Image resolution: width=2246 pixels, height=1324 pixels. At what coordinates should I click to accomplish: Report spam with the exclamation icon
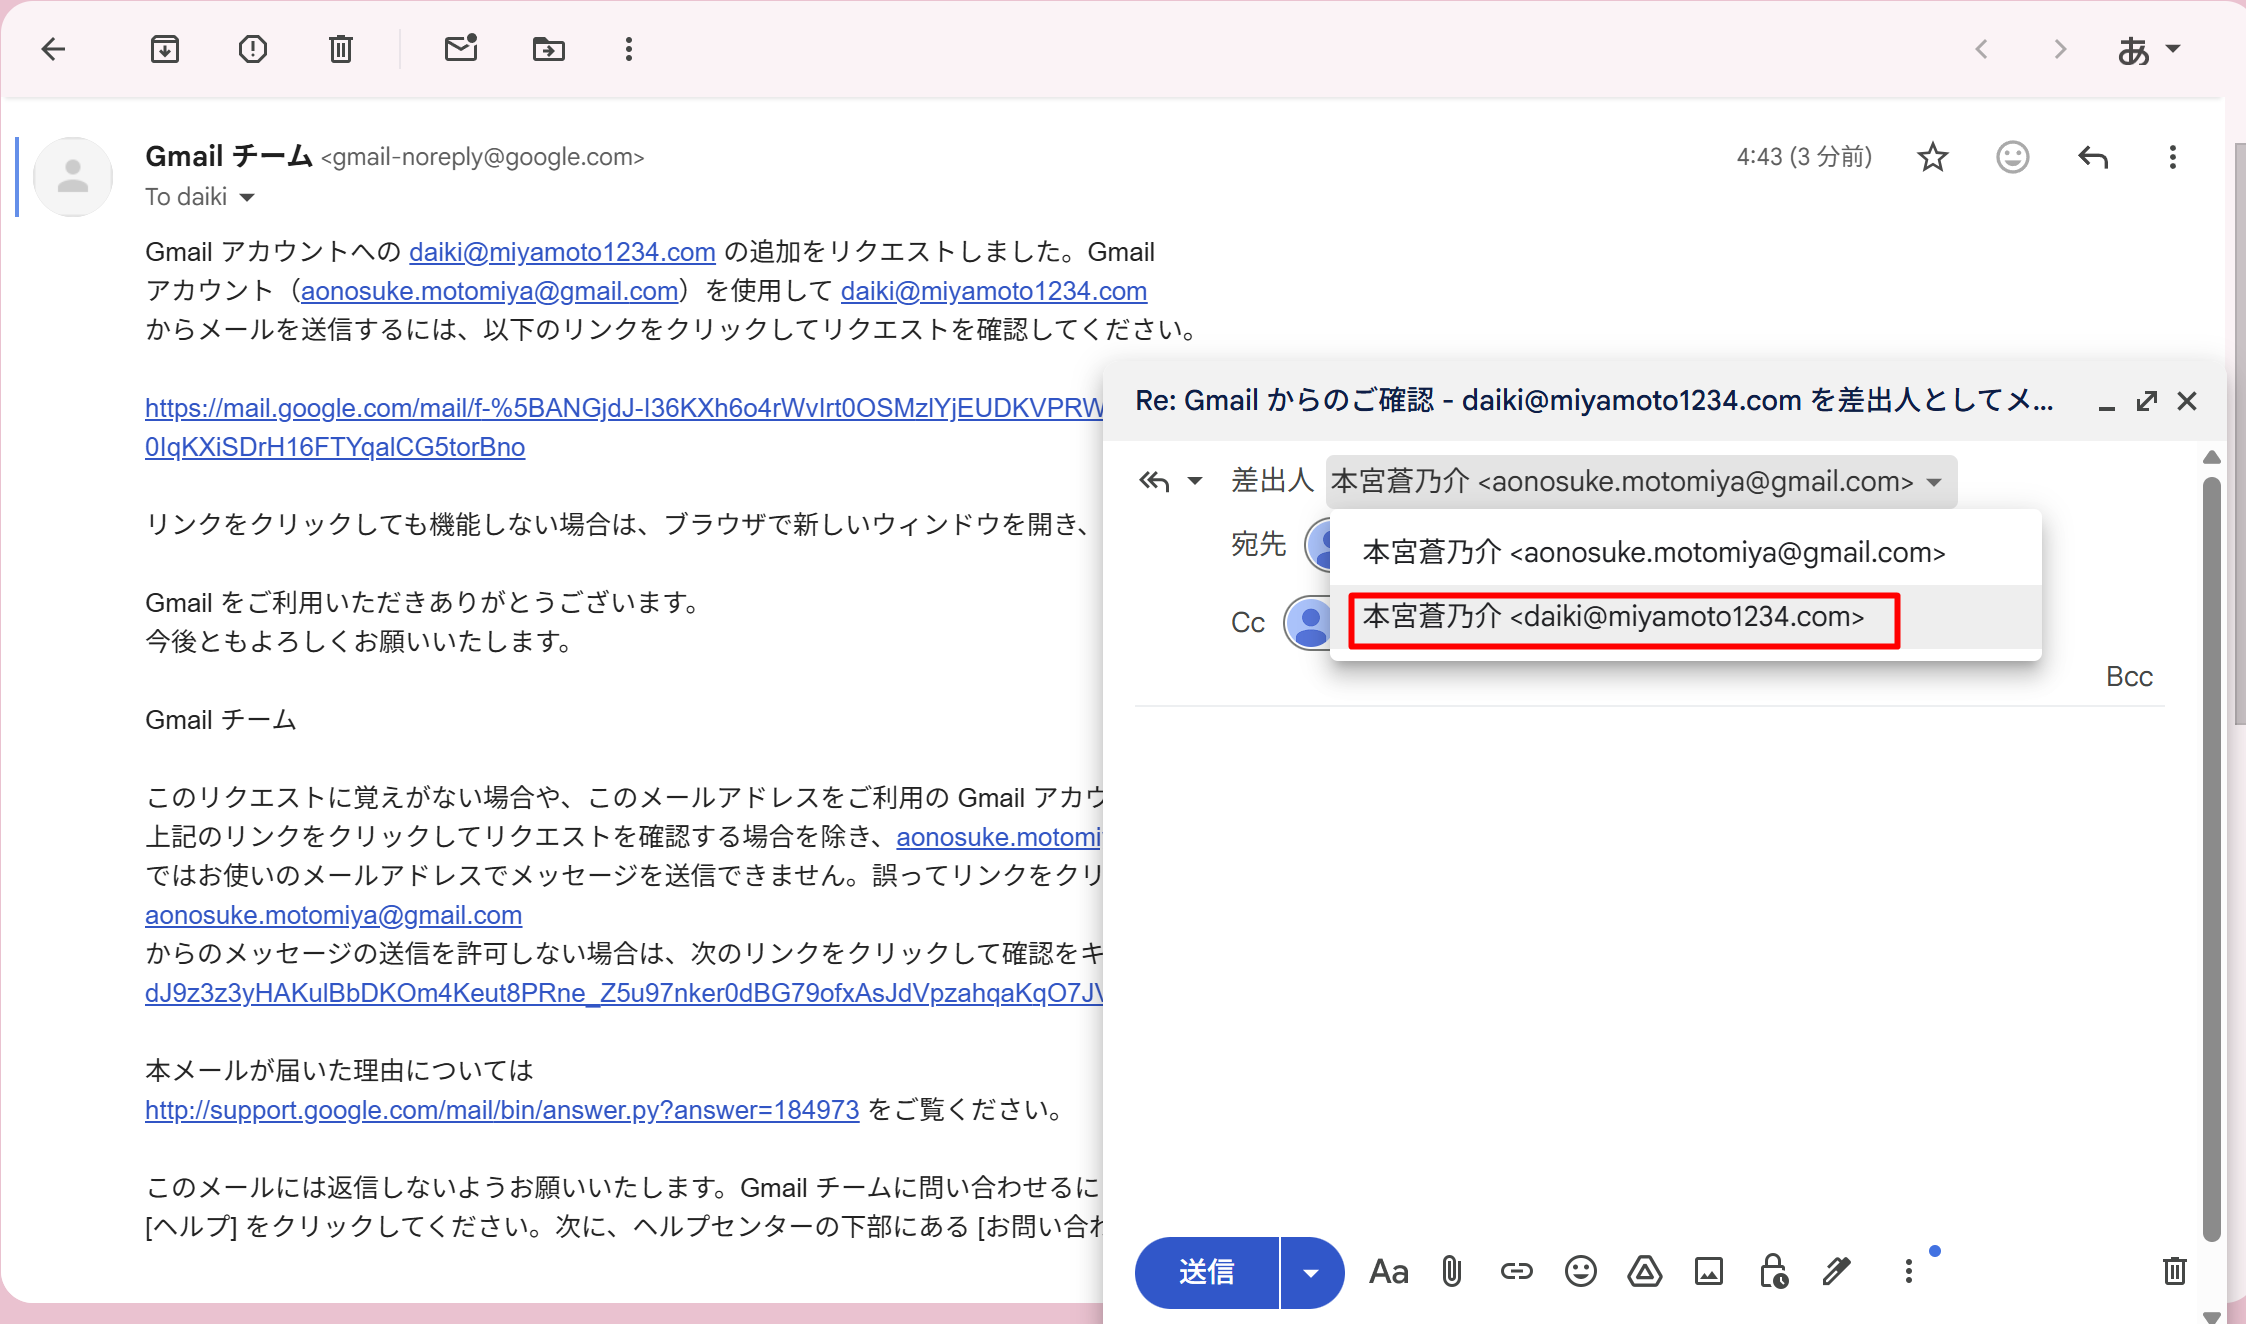[253, 49]
